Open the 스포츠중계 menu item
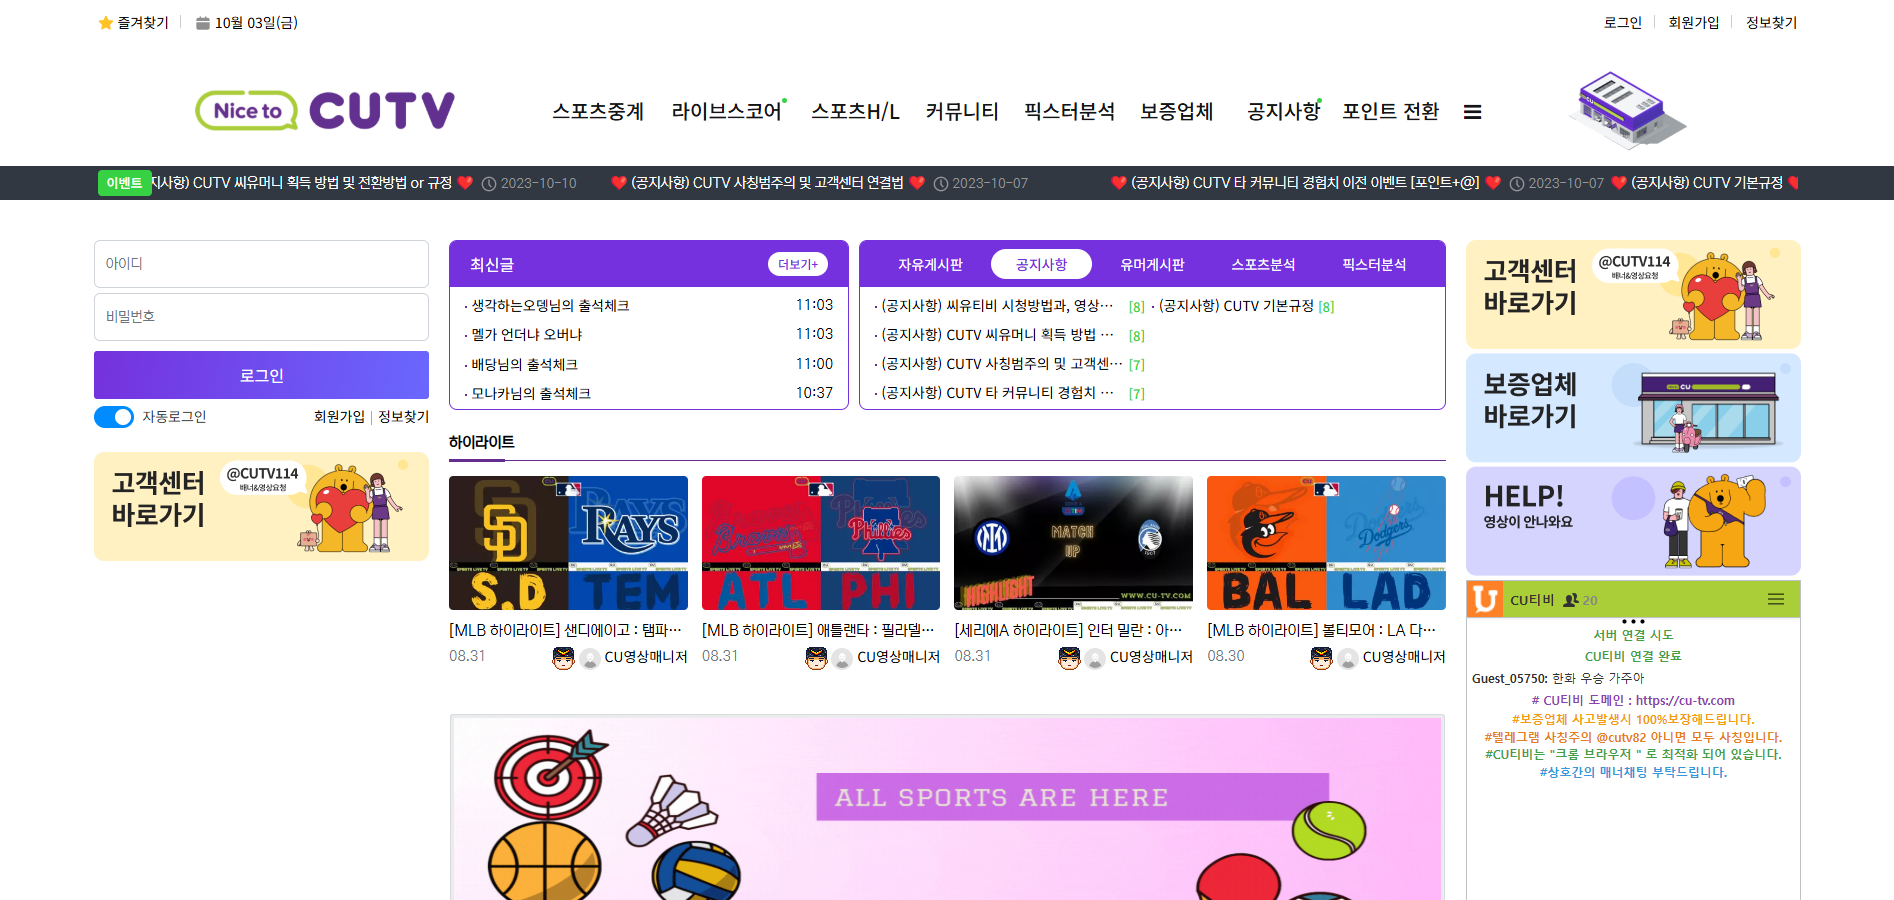 598,111
